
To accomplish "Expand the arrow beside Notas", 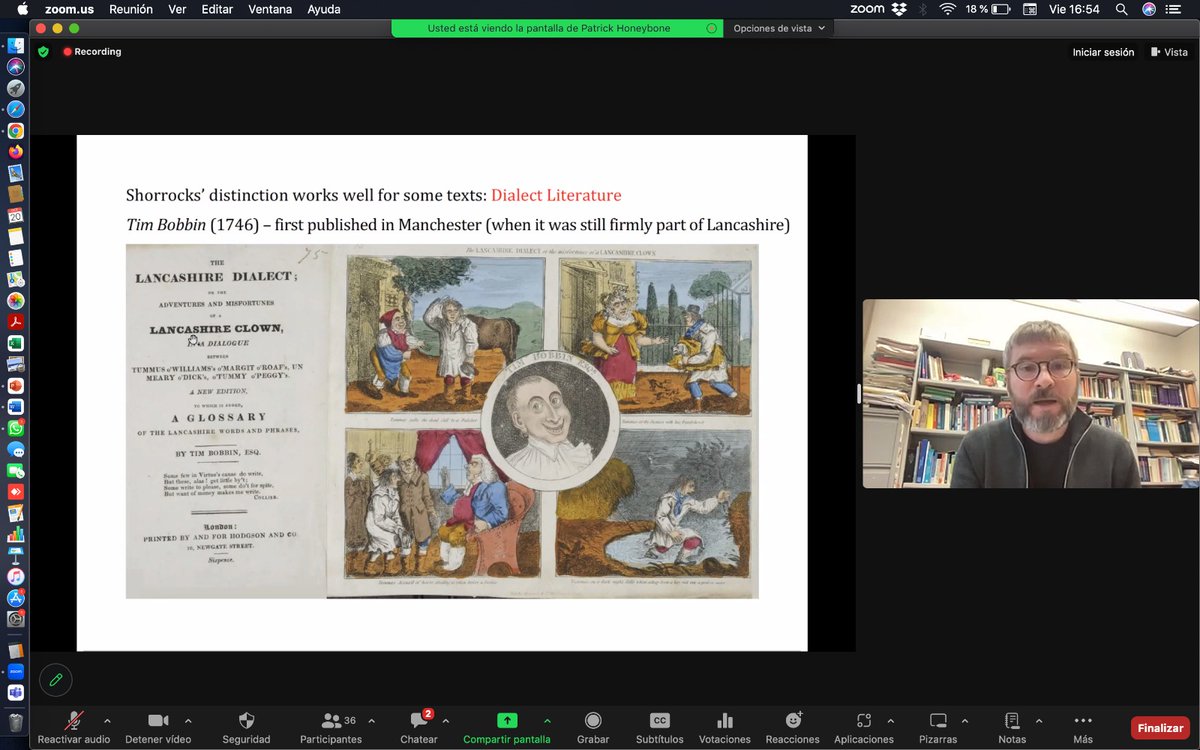I will click(1039, 720).
